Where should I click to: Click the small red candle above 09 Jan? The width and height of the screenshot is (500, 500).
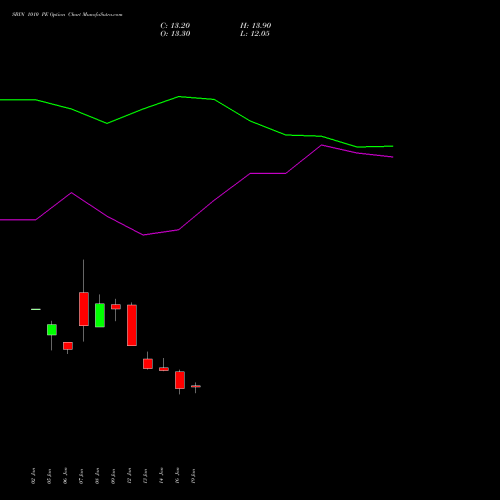116,307
